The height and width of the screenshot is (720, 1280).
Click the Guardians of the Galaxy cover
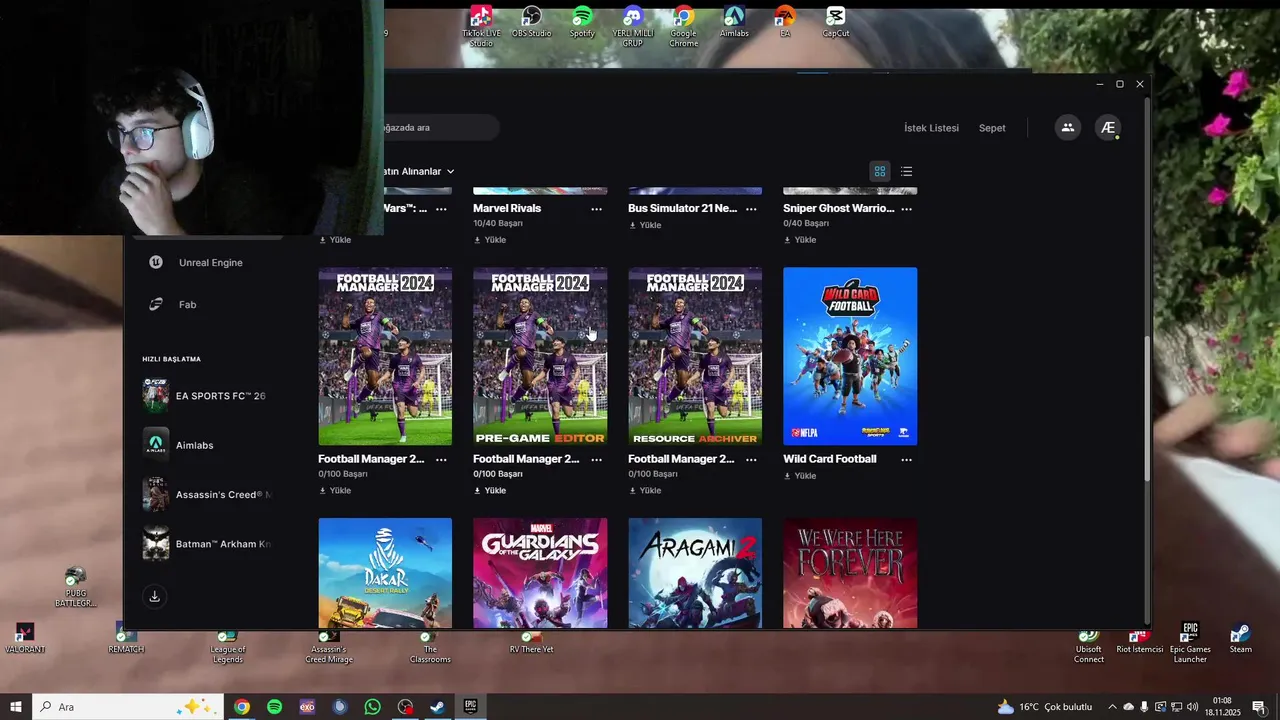540,573
